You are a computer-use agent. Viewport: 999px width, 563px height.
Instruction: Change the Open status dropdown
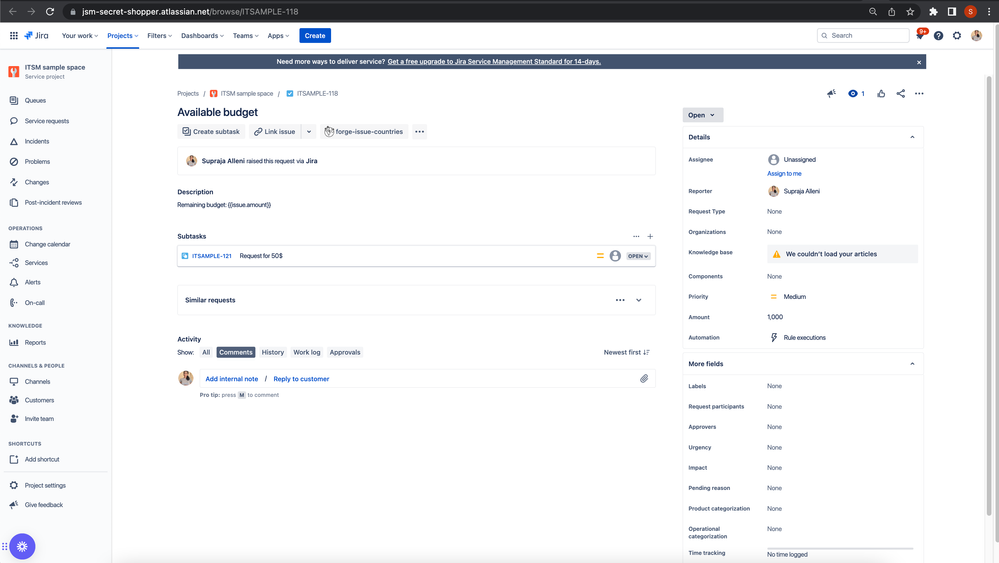click(x=703, y=115)
